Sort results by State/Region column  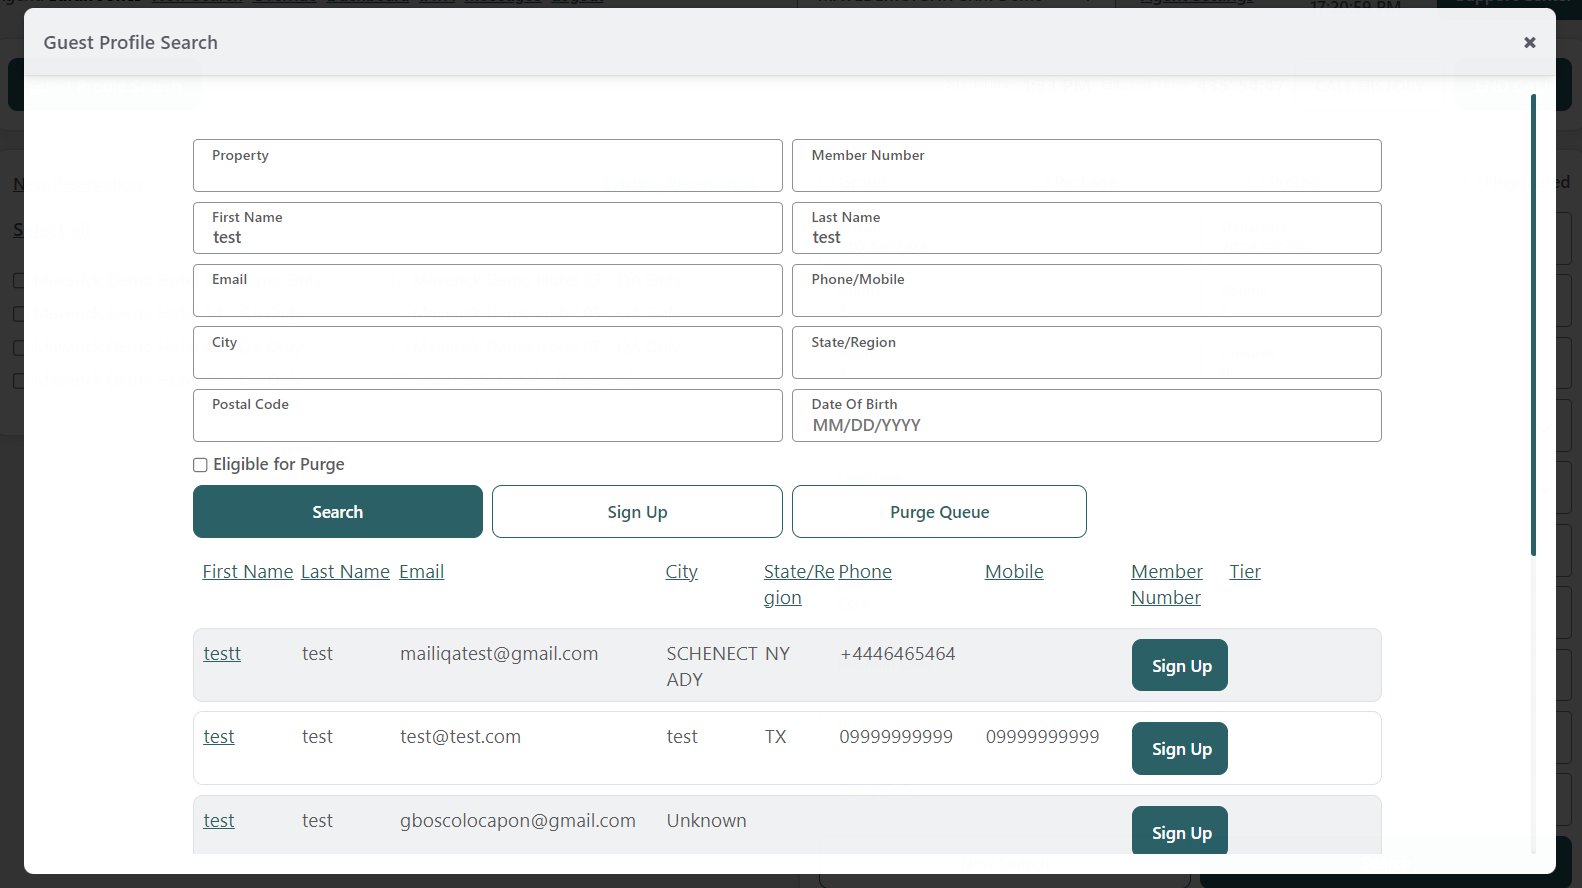point(798,584)
